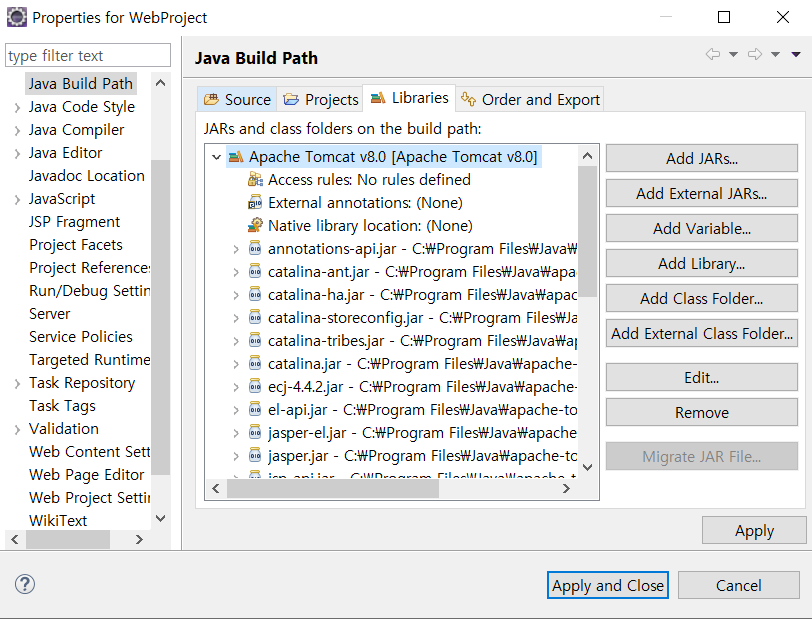The width and height of the screenshot is (812, 619).
Task: Click the JAR list vertical scrollbar thumb
Action: (587, 232)
